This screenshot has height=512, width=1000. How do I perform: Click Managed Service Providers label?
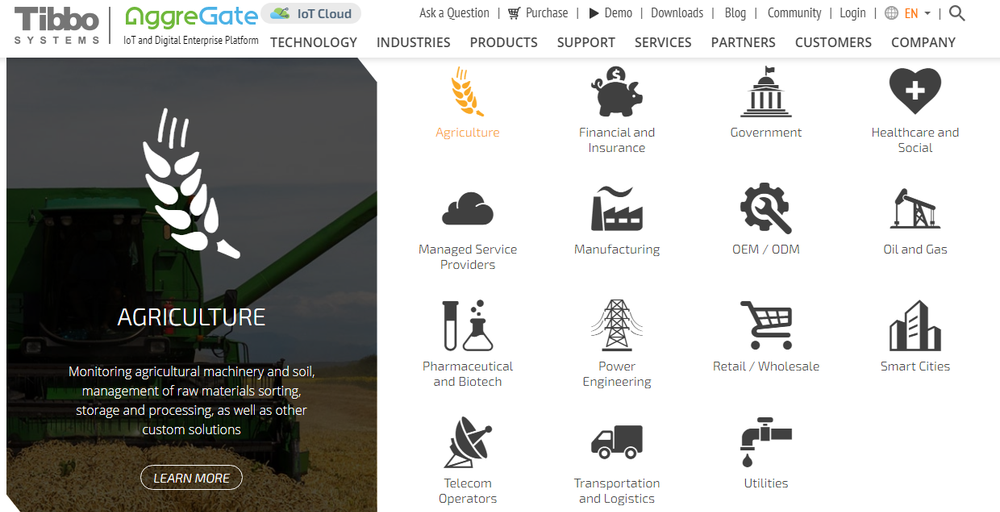pyautogui.click(x=467, y=257)
